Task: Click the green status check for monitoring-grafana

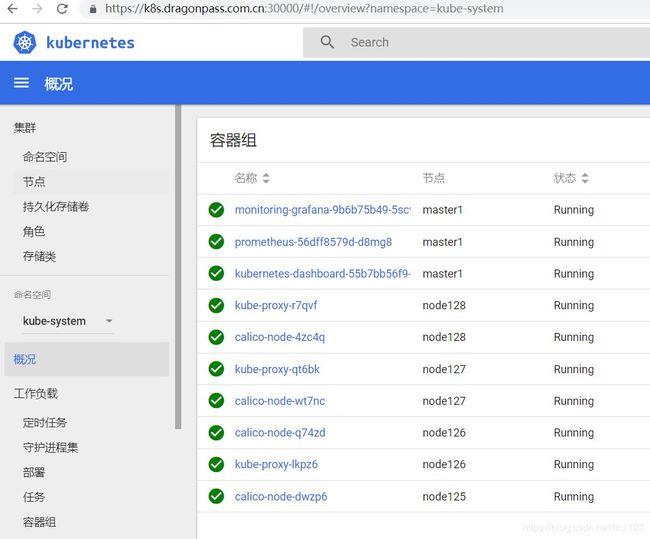Action: [x=216, y=210]
